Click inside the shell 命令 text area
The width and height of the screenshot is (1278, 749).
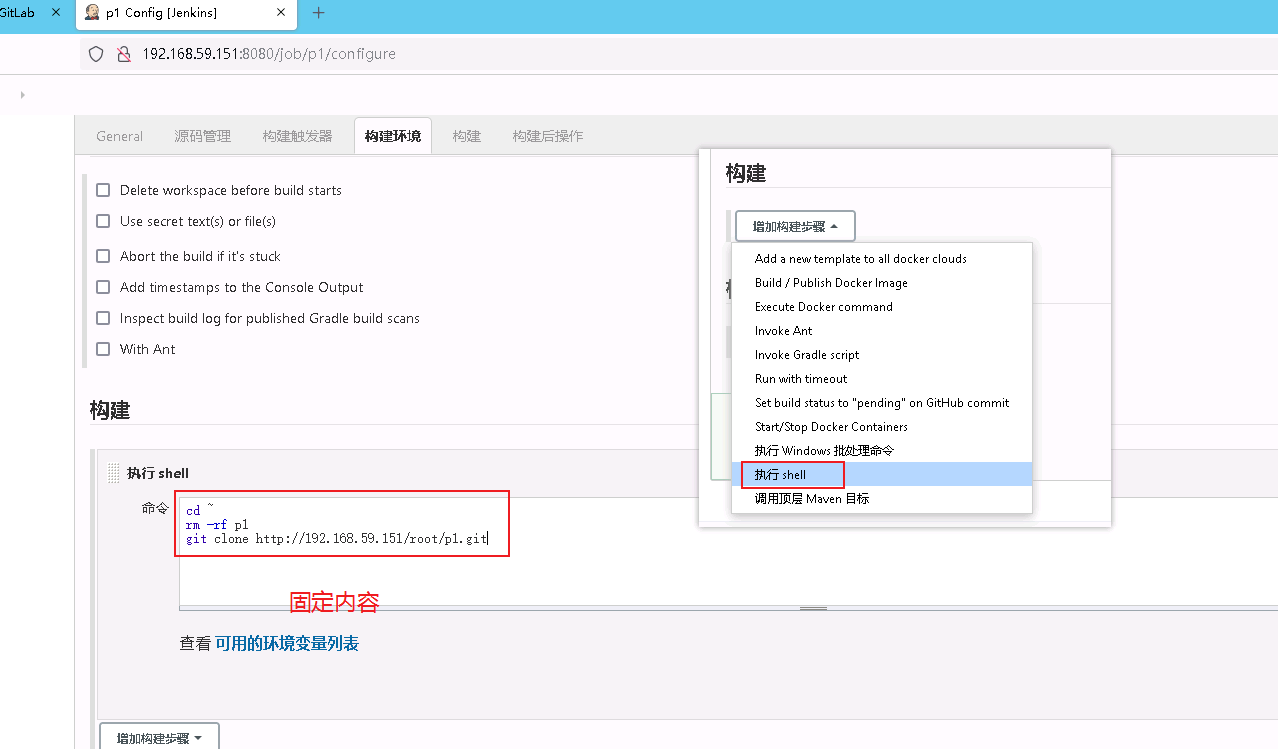(x=728, y=551)
